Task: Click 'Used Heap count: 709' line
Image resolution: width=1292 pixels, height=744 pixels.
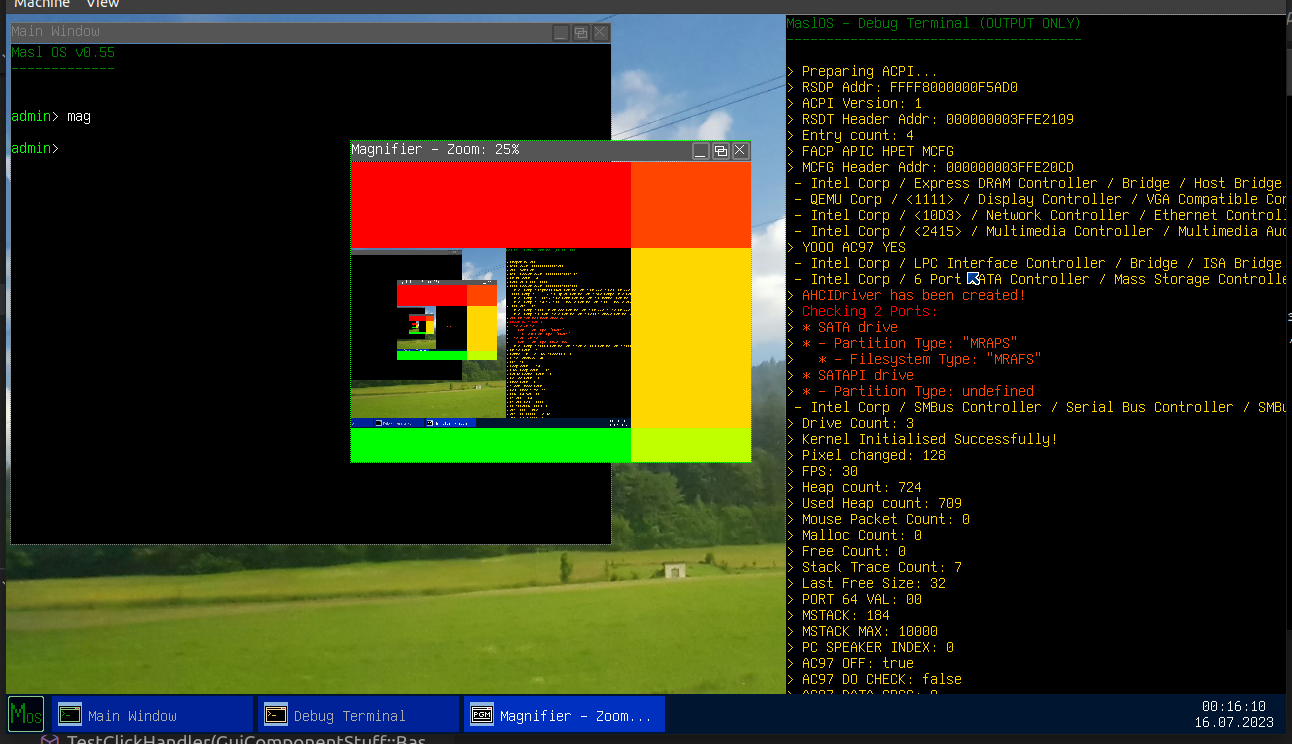Action: coord(874,503)
